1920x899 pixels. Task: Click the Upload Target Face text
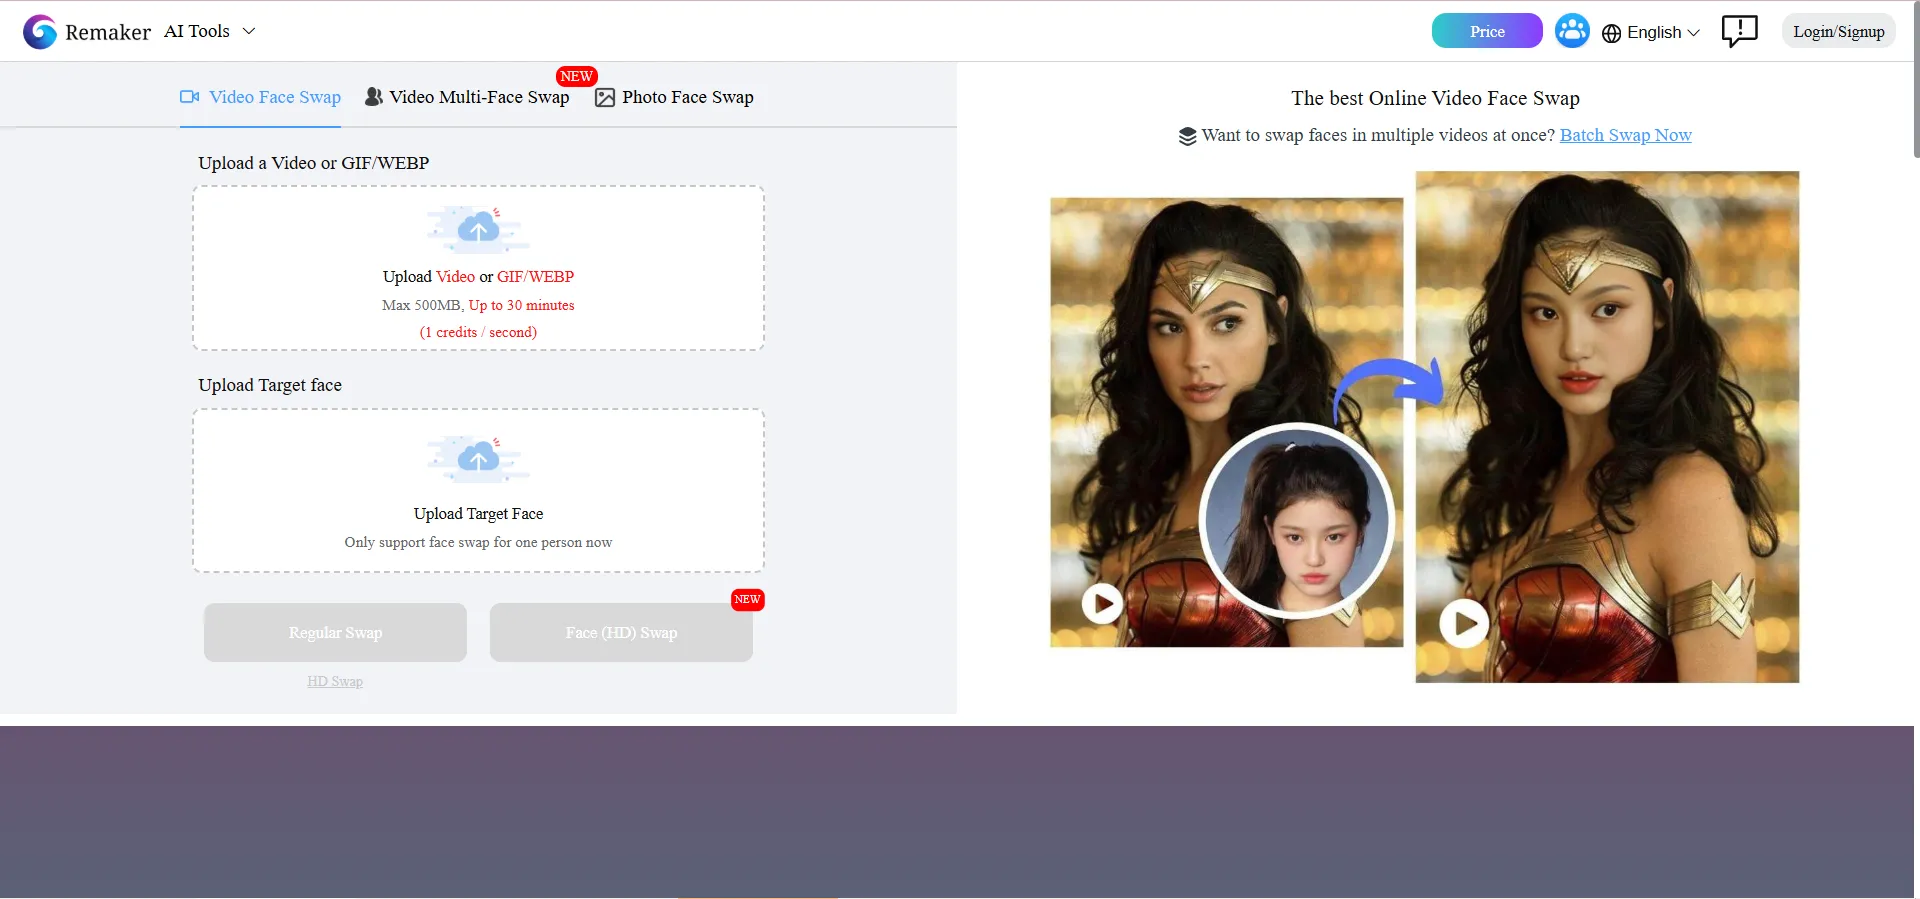point(478,514)
